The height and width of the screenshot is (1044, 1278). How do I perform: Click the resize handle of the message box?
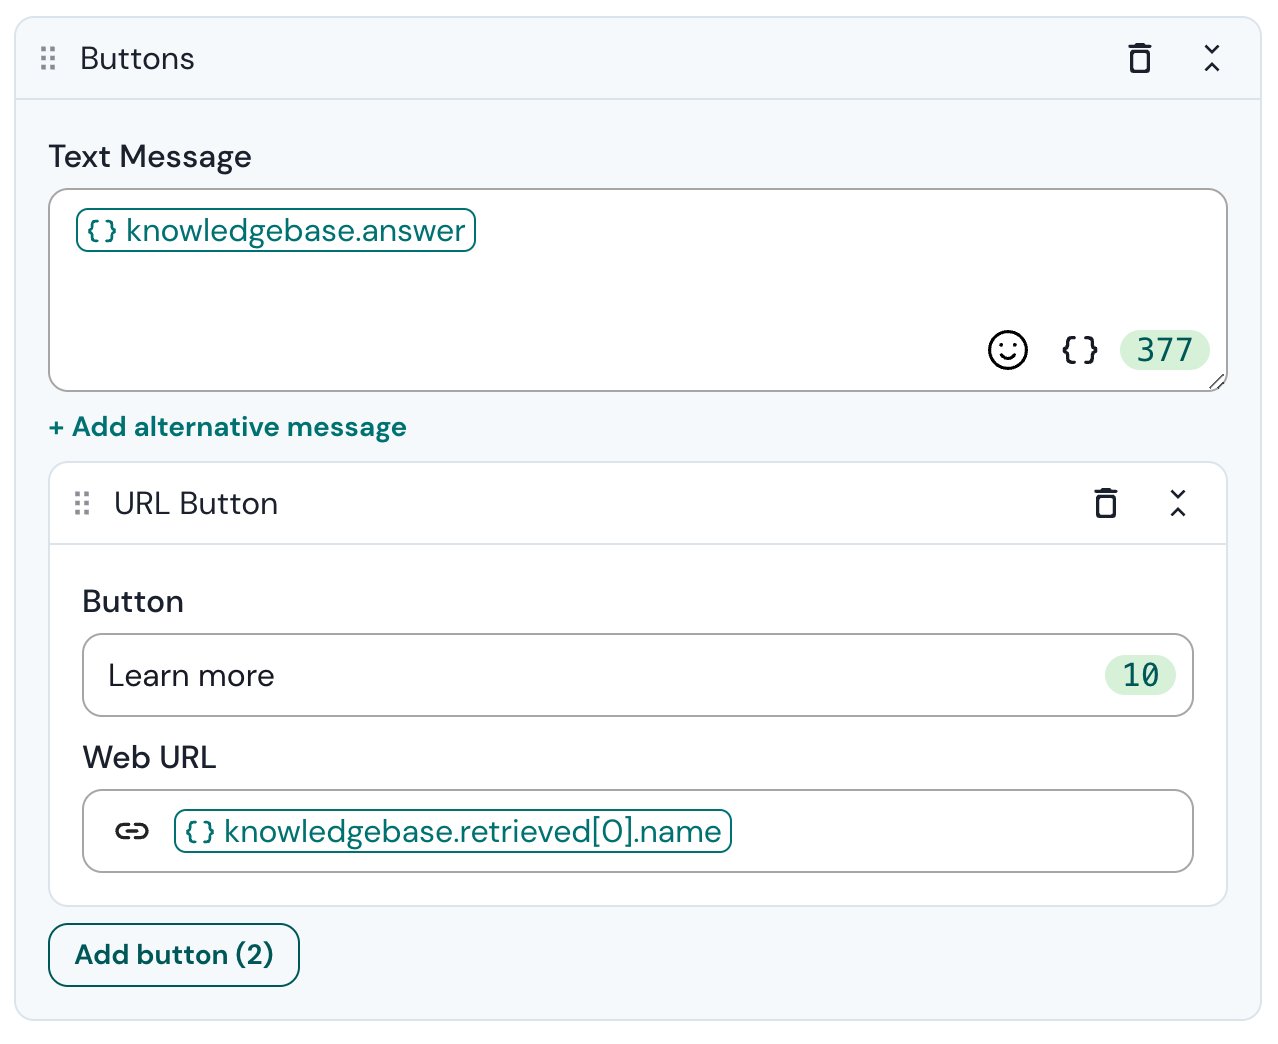tap(1216, 381)
